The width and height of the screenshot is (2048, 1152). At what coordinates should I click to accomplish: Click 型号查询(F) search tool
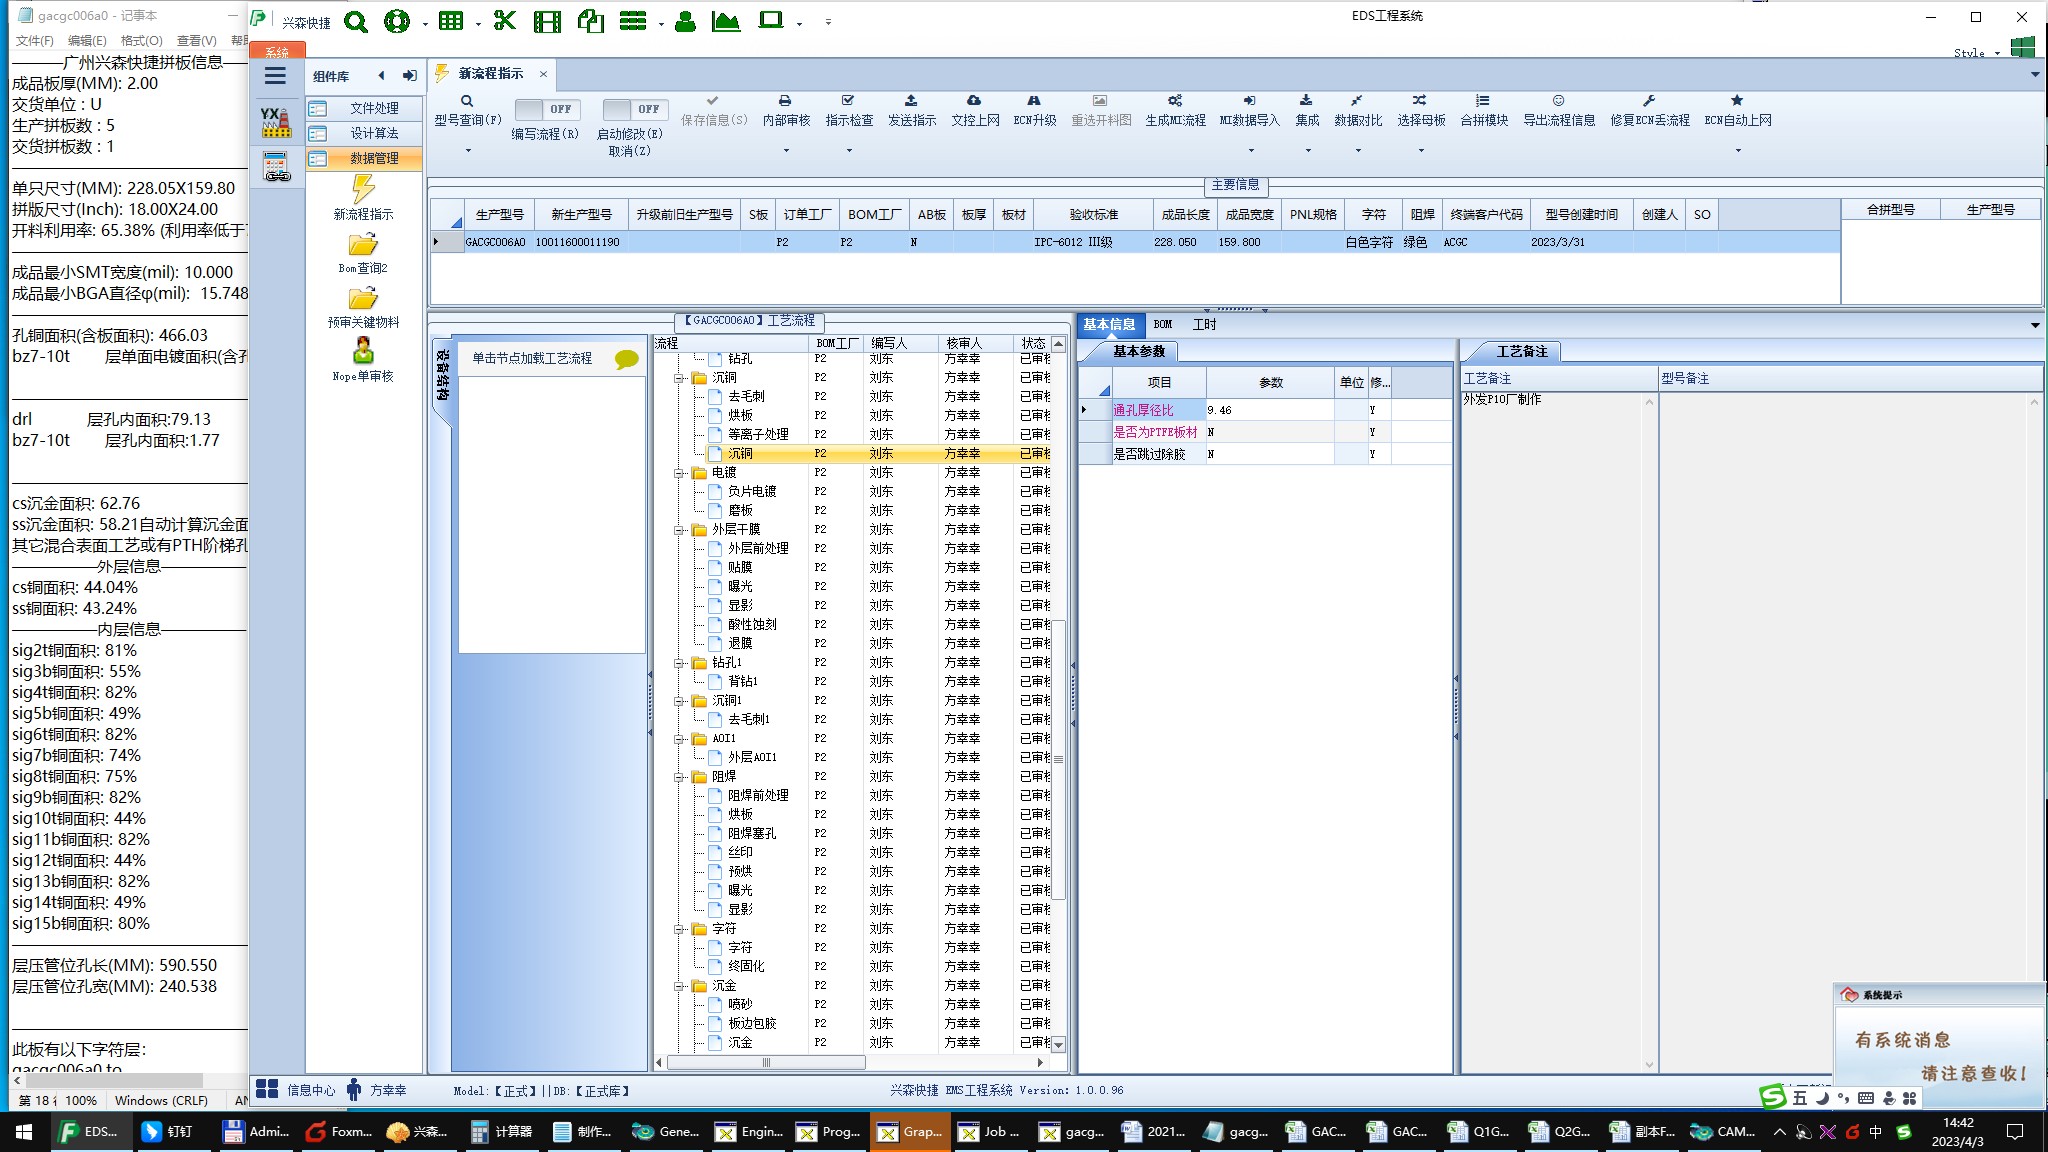pos(467,110)
